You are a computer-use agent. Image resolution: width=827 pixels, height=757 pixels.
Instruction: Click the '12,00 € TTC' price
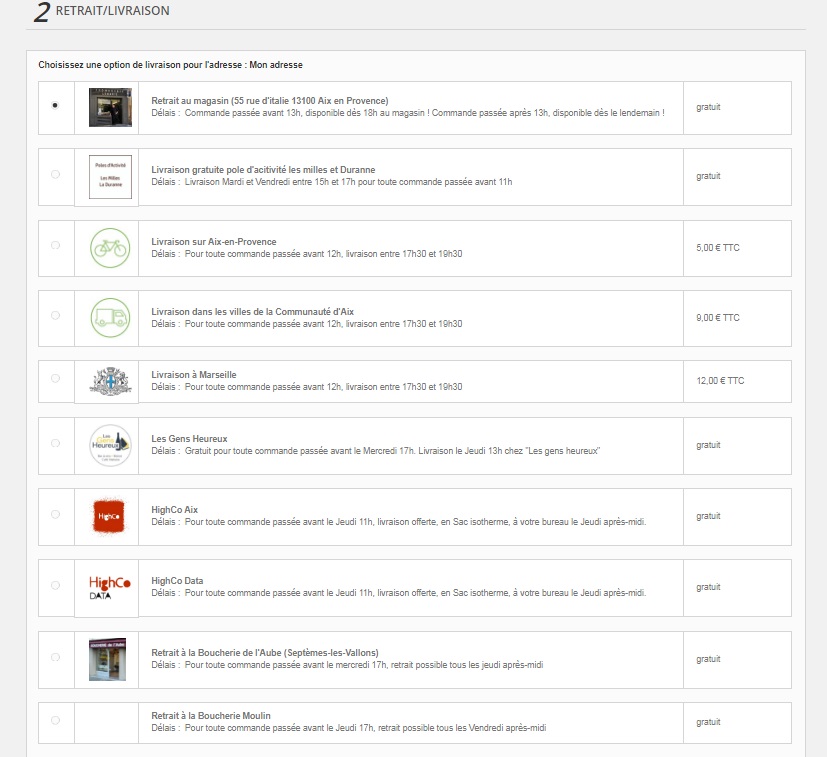(x=720, y=381)
